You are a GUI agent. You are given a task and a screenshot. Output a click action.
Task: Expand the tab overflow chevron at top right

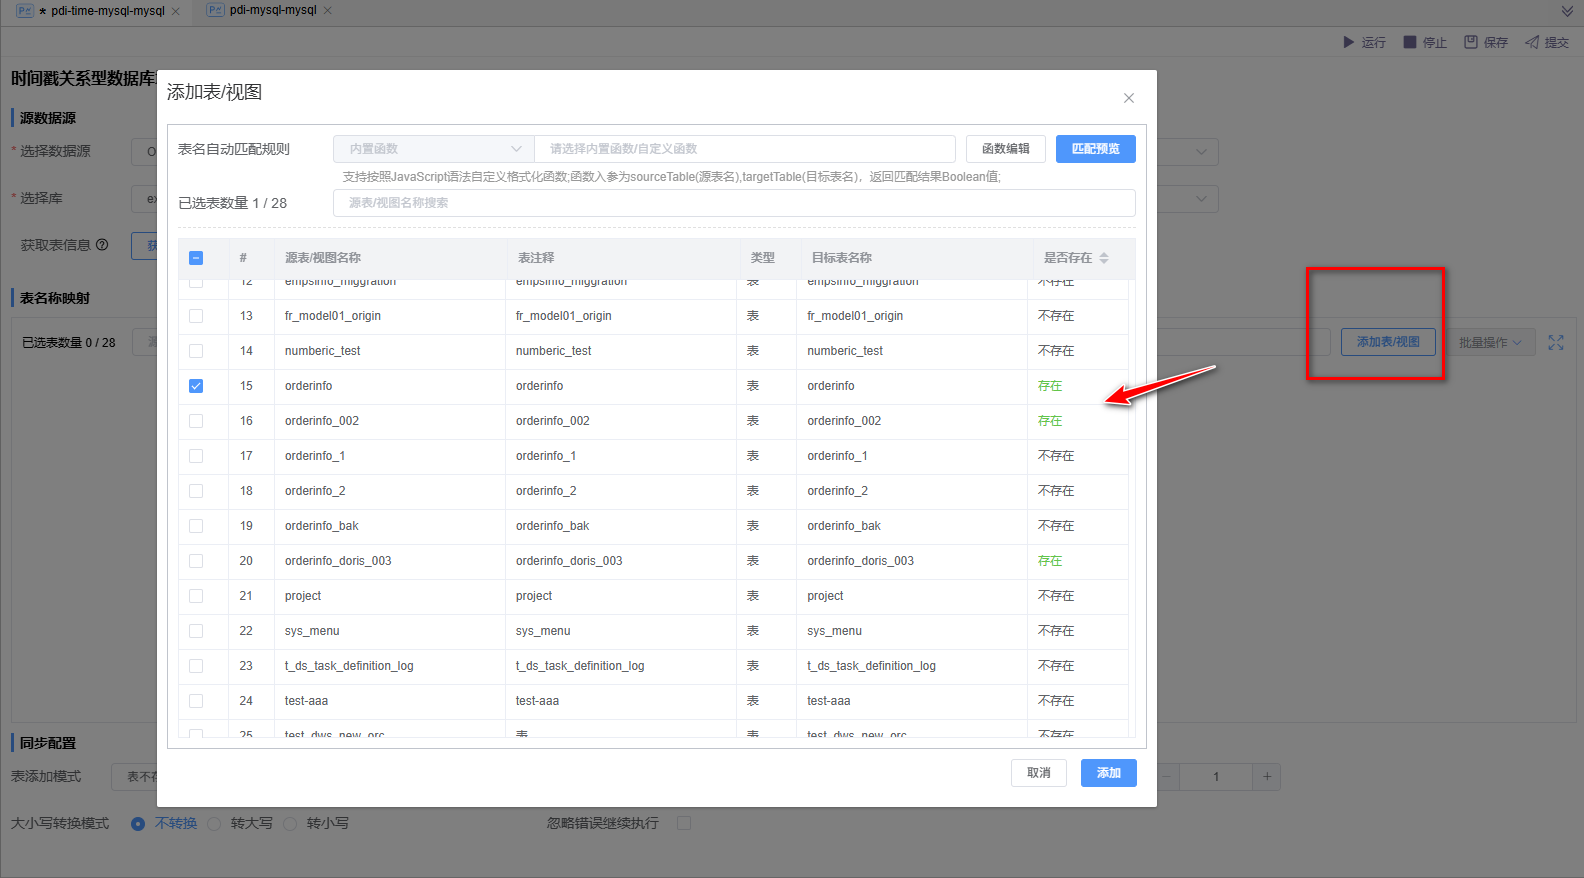1567,11
